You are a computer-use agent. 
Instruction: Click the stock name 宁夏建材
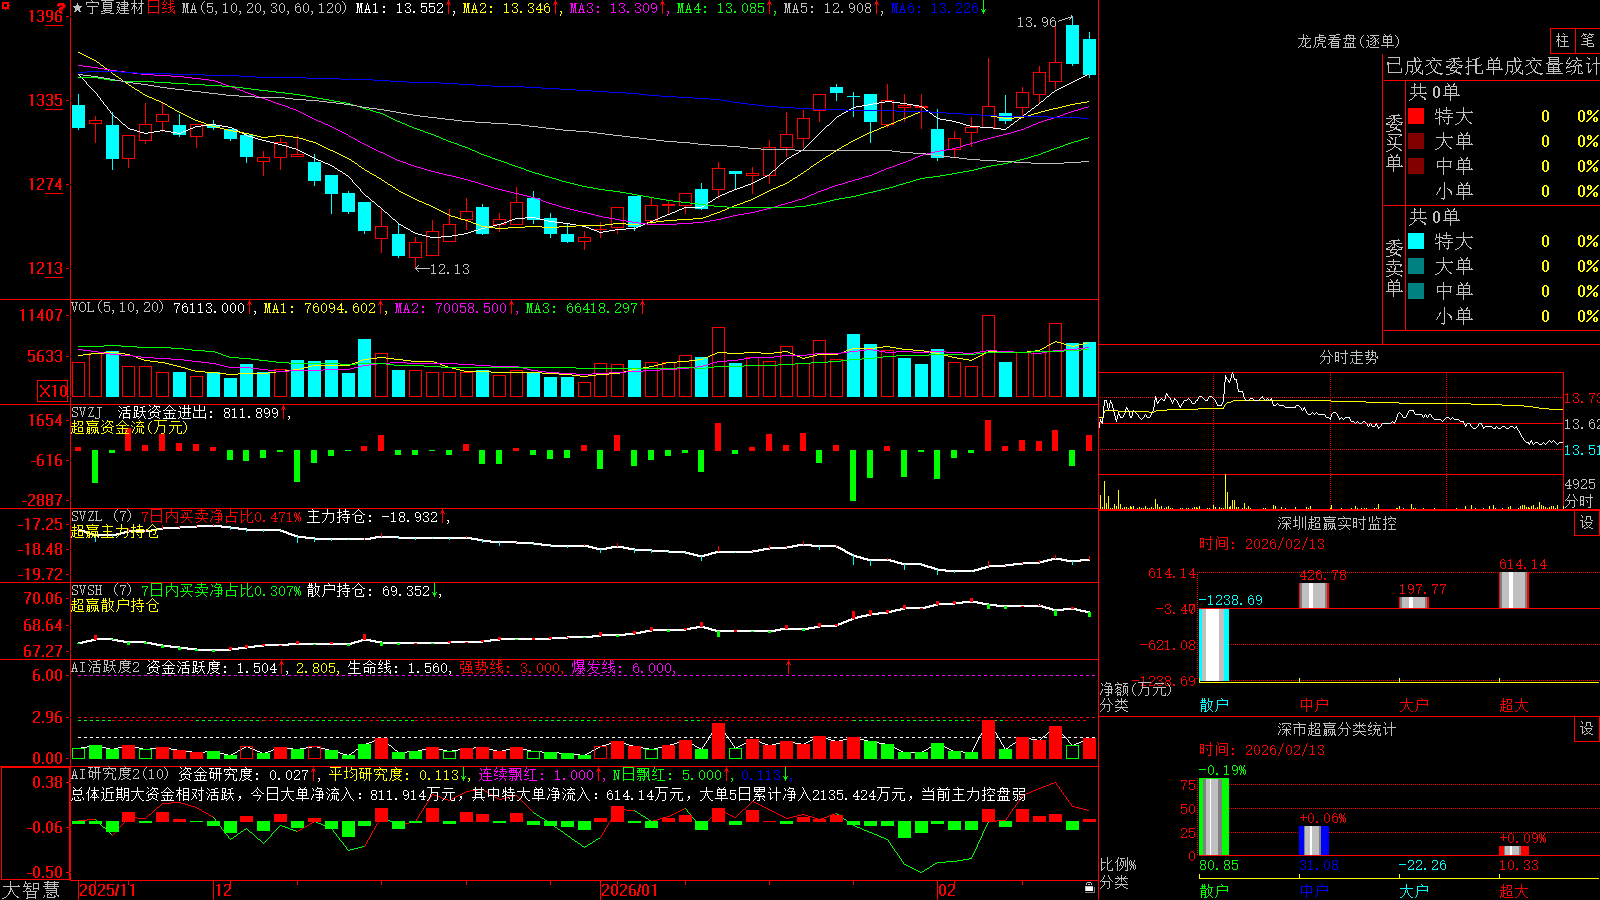click(x=115, y=8)
